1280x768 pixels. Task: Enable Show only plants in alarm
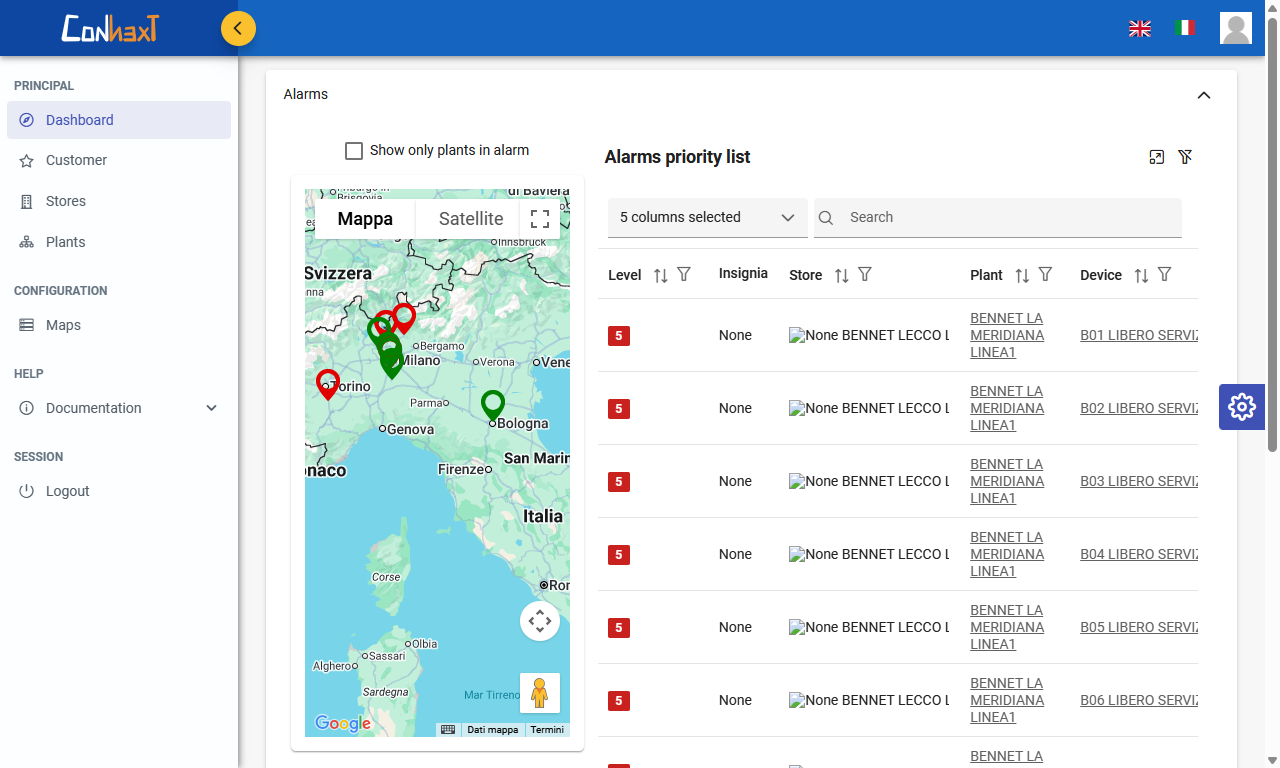pyautogui.click(x=354, y=151)
